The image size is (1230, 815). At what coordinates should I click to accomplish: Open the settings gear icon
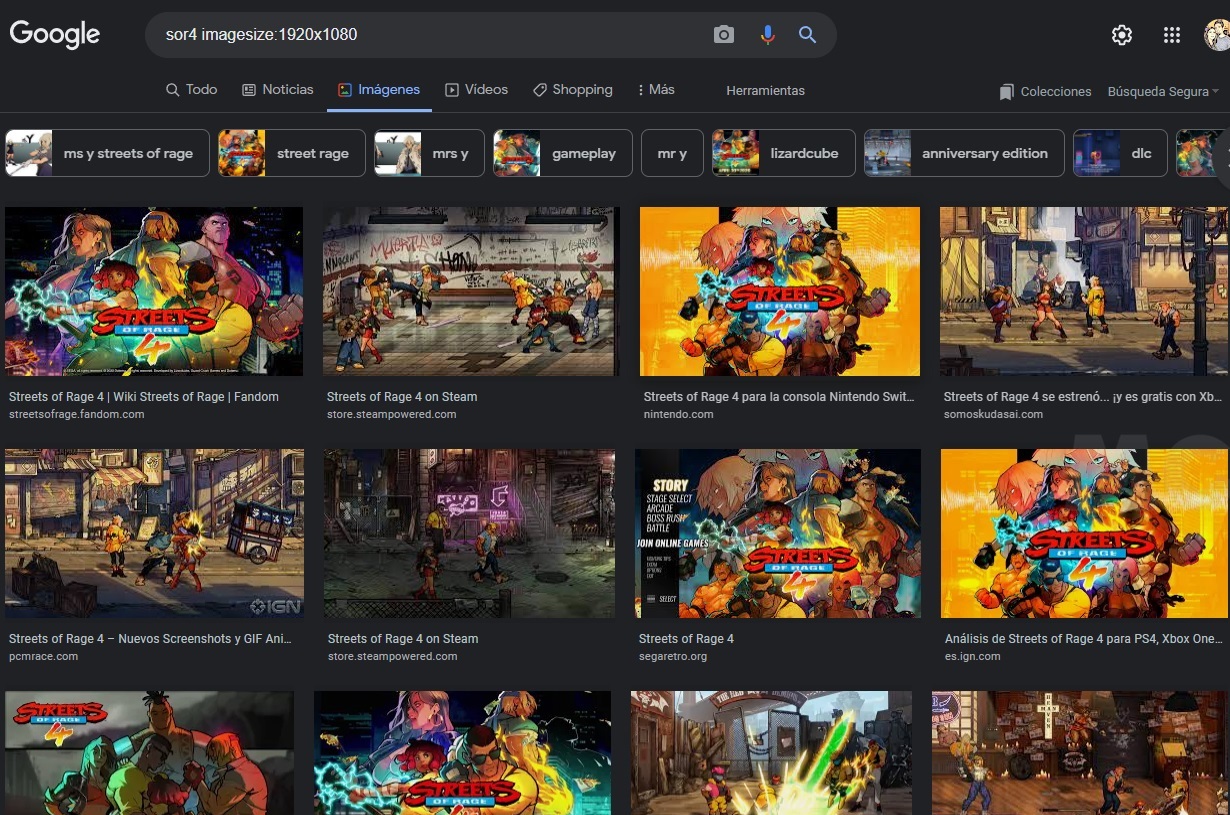(1122, 35)
